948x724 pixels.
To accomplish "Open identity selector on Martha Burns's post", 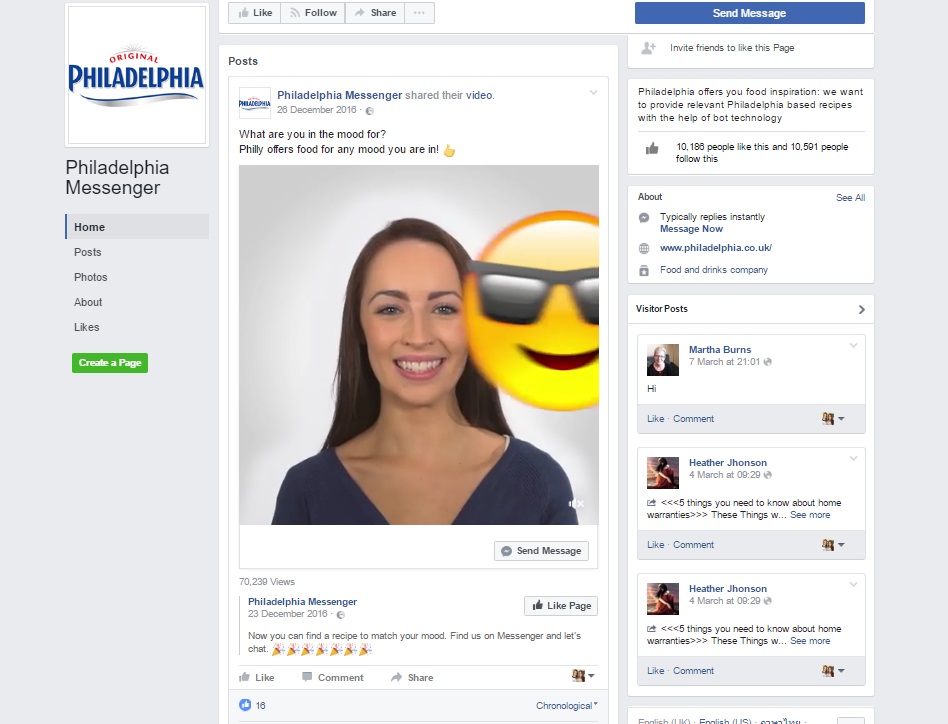I will point(833,418).
